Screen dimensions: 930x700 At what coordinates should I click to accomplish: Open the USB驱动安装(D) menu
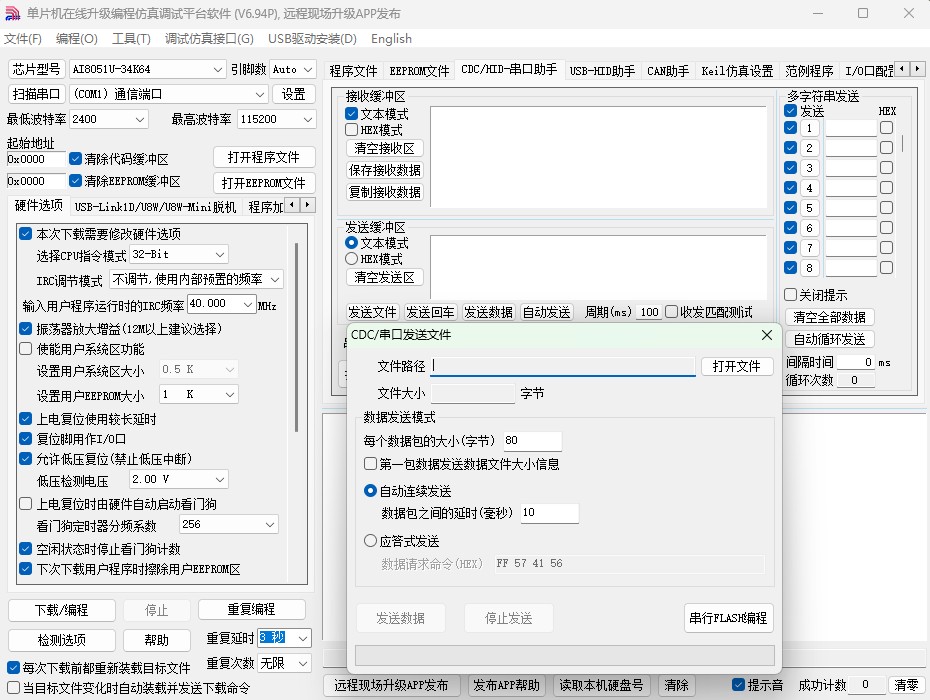pos(312,39)
